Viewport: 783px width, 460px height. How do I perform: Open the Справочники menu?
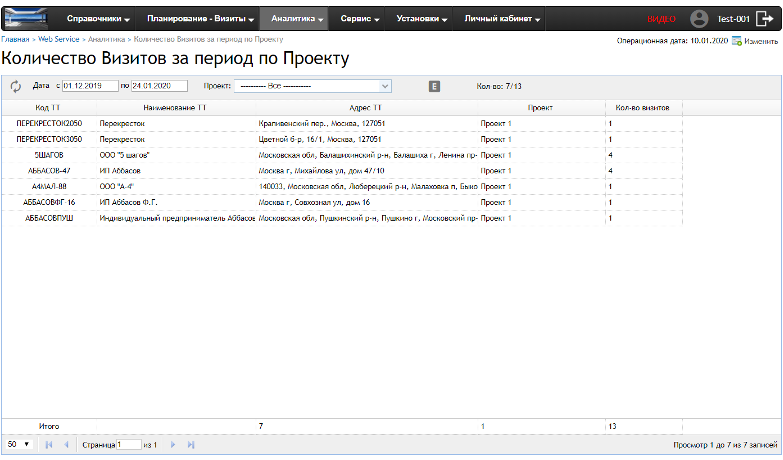click(x=98, y=19)
